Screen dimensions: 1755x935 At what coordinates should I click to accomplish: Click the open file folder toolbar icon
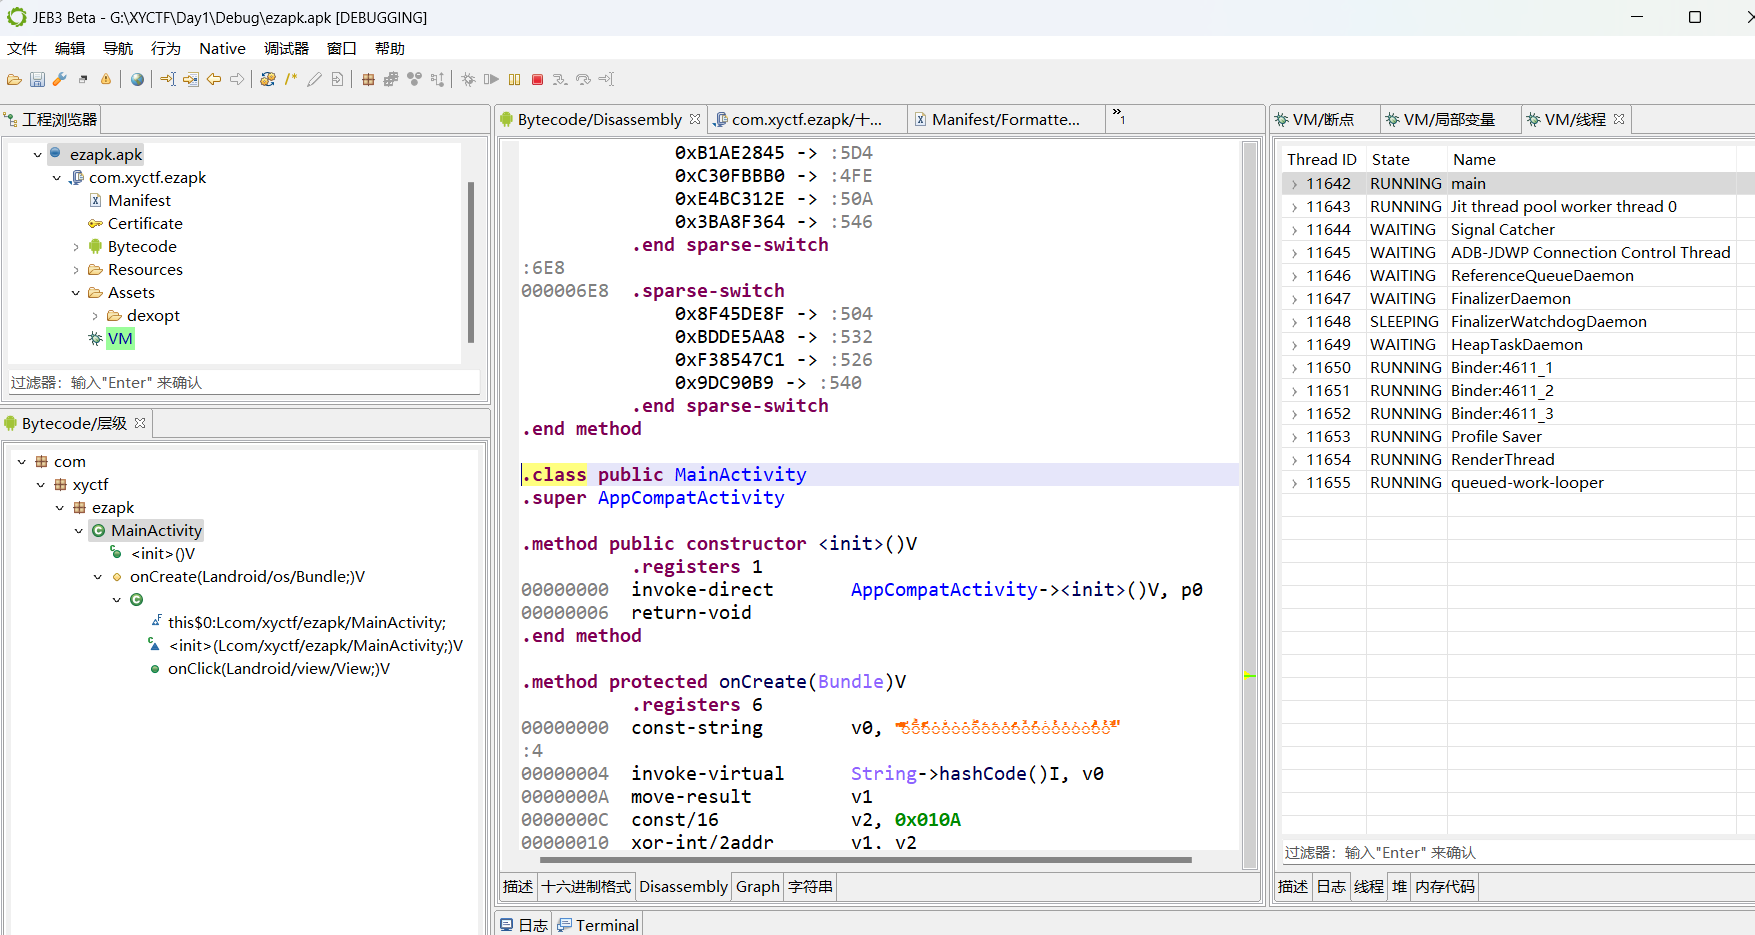pos(14,79)
